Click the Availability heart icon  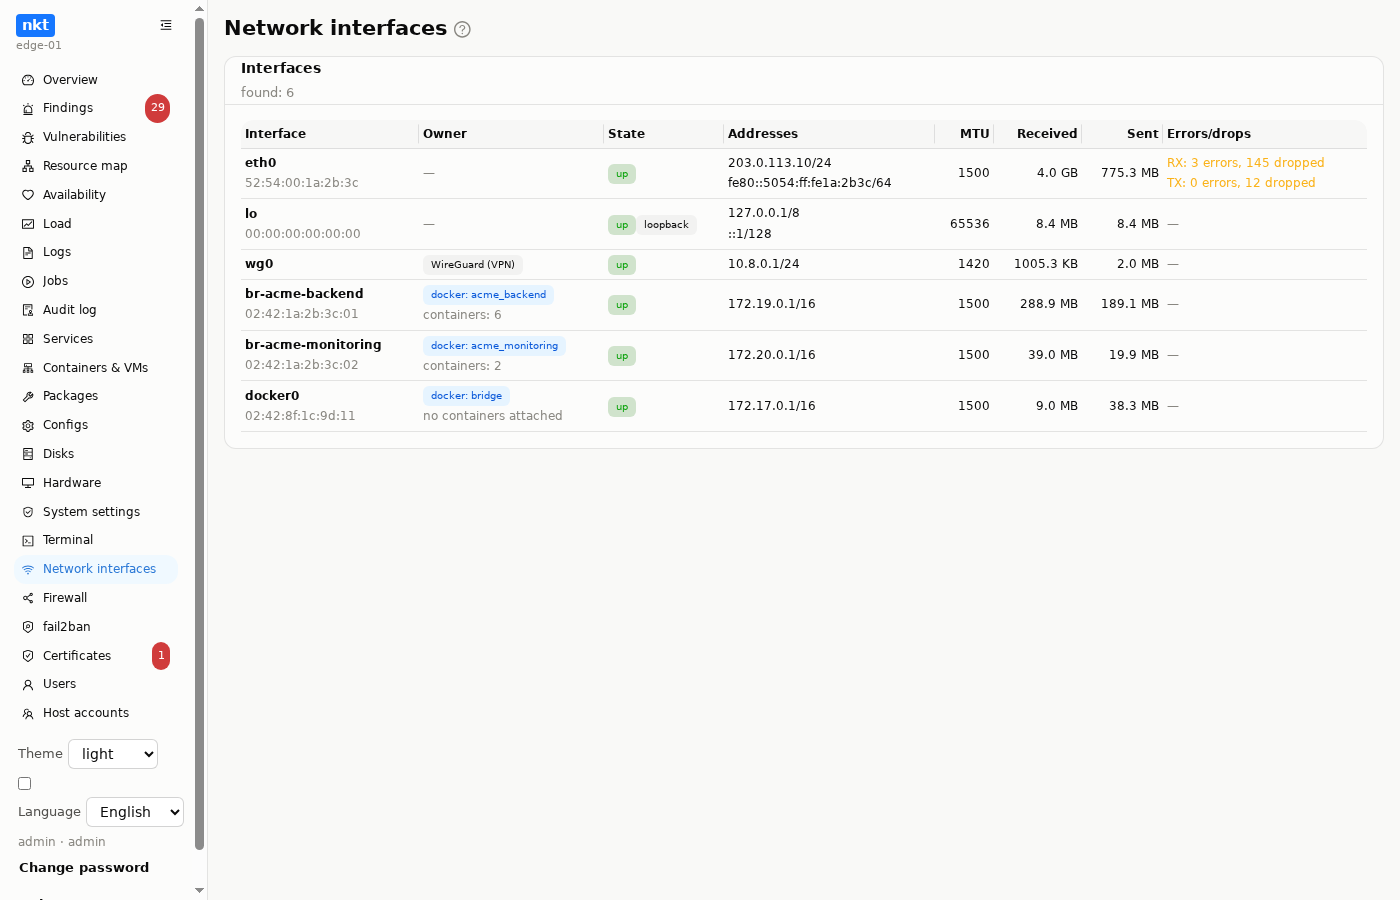[x=28, y=196]
